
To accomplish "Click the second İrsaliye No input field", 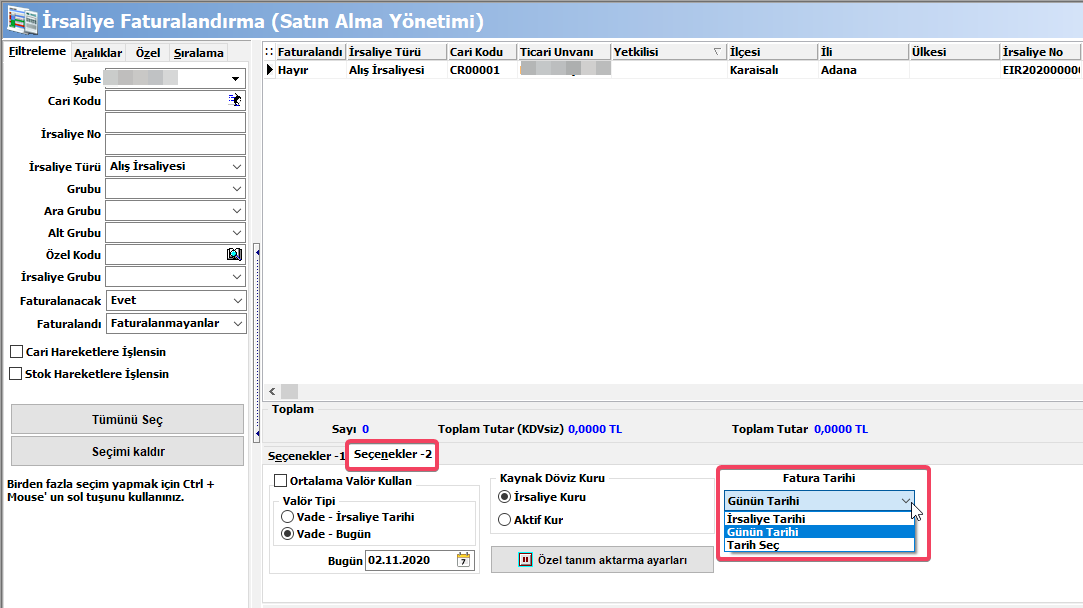I will tap(175, 144).
